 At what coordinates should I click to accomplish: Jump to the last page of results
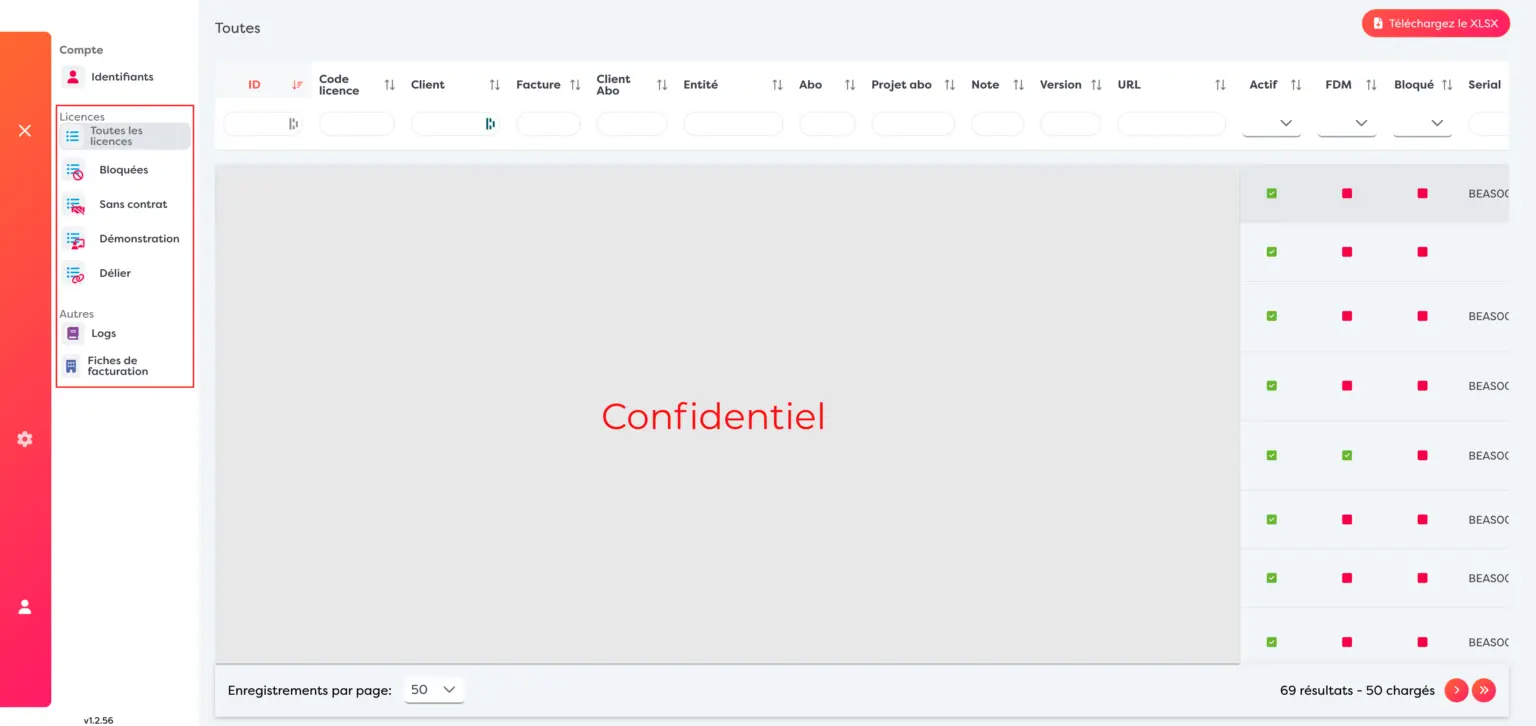click(1484, 690)
